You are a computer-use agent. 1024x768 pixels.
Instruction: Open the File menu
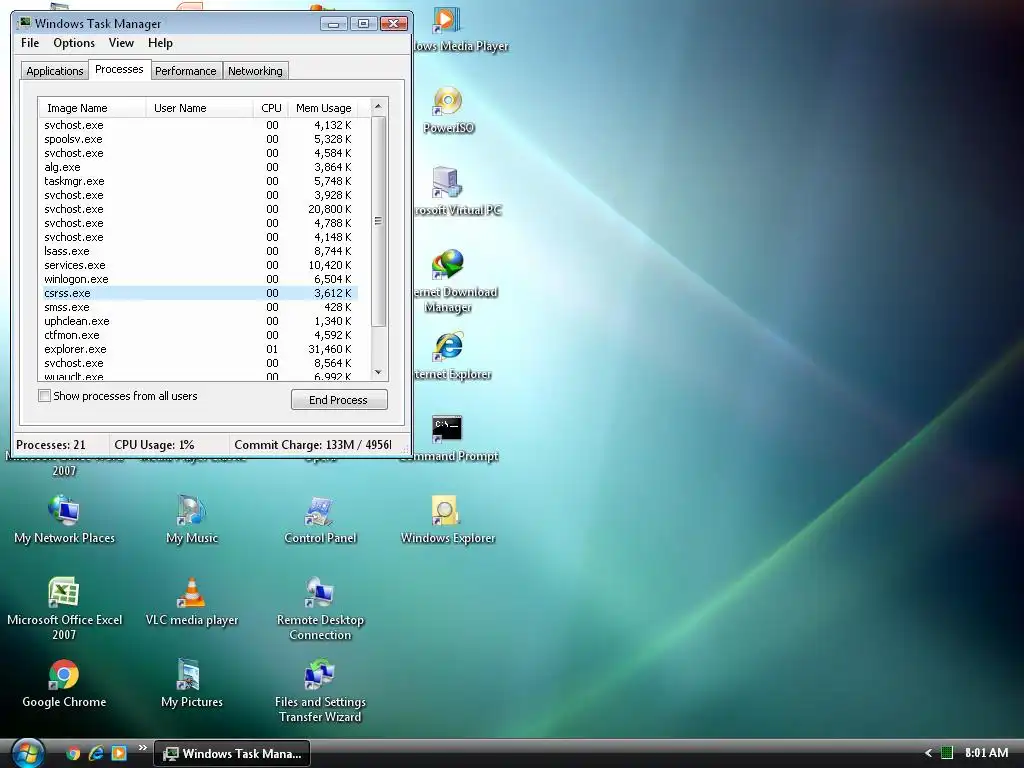click(x=30, y=43)
